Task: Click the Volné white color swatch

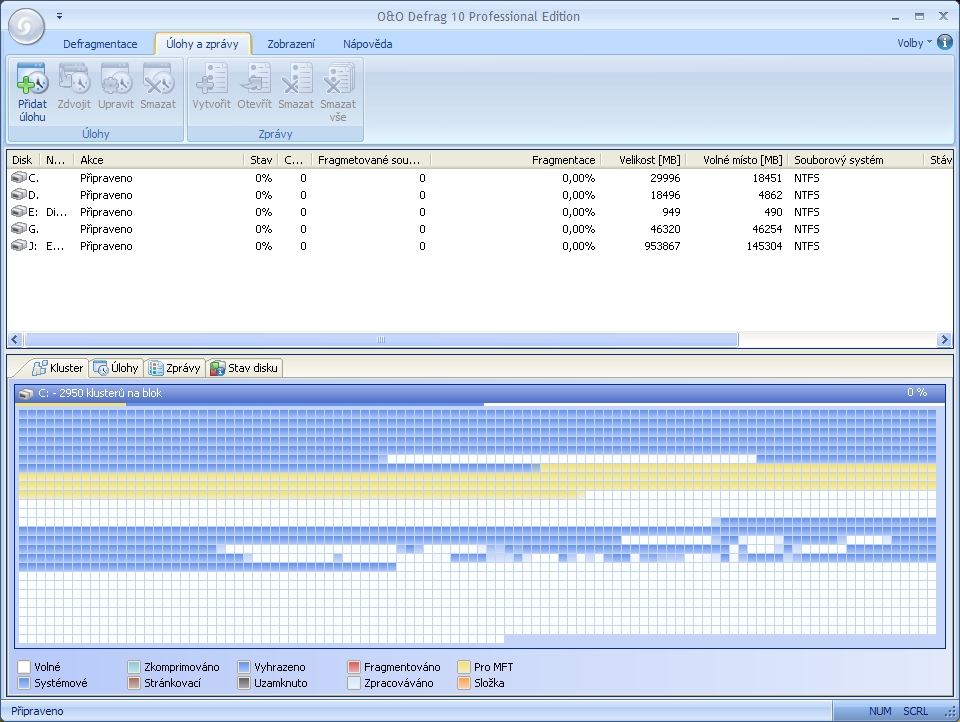Action: tap(24, 667)
